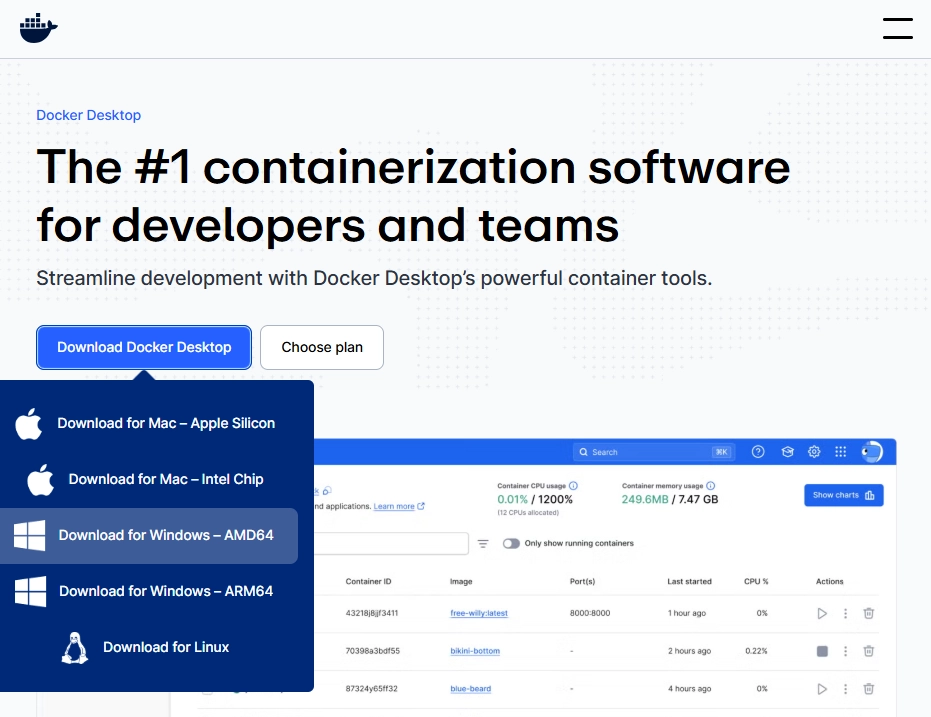The height and width of the screenshot is (717, 931).
Task: Open the Docker Desktop breadcrumb link
Action: (x=88, y=115)
